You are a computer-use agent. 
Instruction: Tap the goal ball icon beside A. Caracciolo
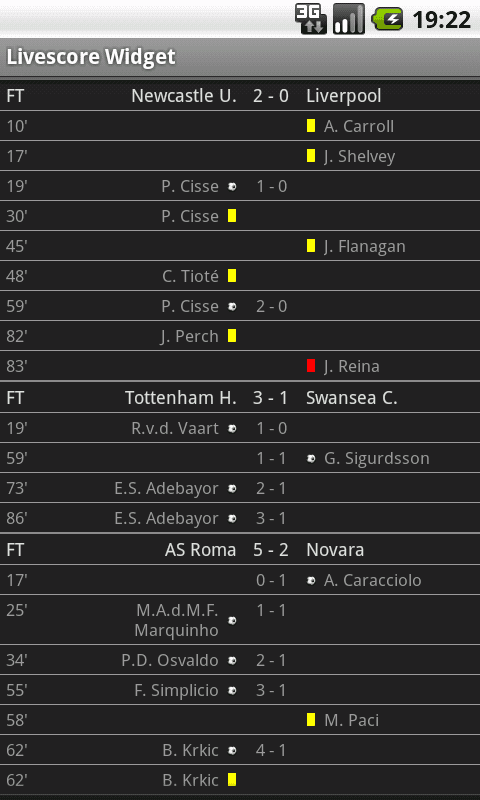tap(311, 581)
